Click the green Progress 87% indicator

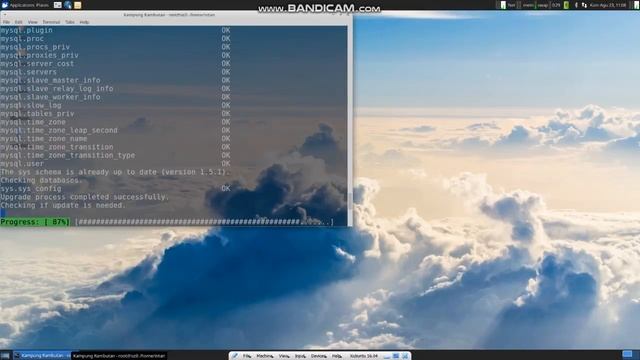click(35, 222)
